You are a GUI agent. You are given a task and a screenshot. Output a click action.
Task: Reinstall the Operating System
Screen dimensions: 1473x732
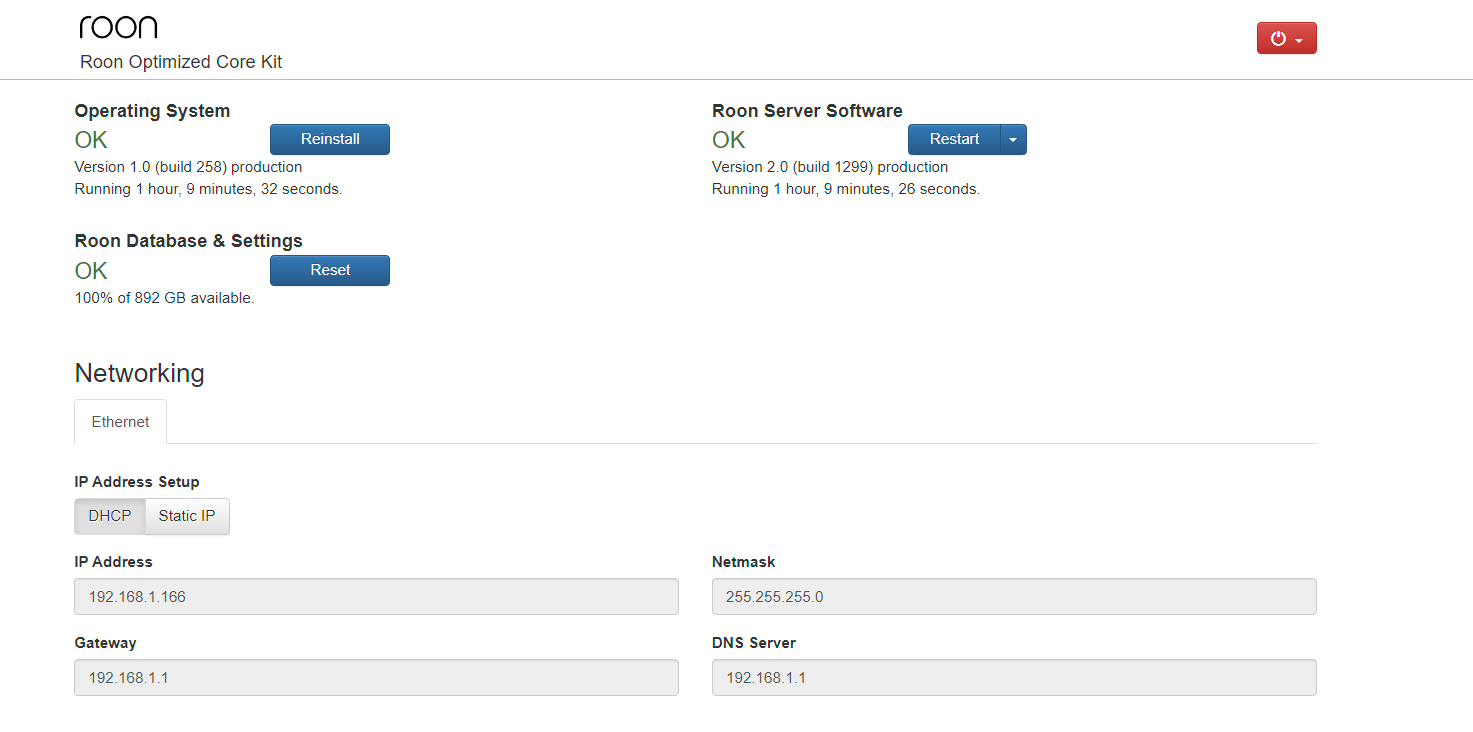coord(330,139)
